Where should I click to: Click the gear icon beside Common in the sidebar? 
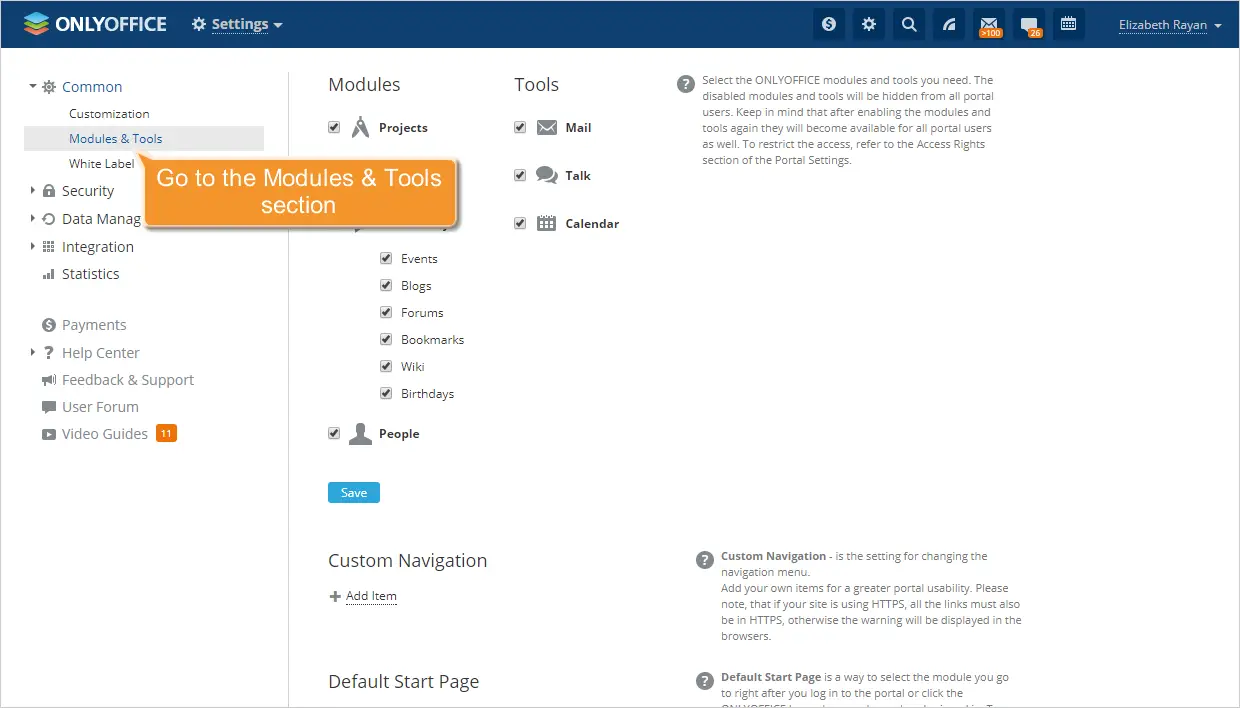coord(49,87)
